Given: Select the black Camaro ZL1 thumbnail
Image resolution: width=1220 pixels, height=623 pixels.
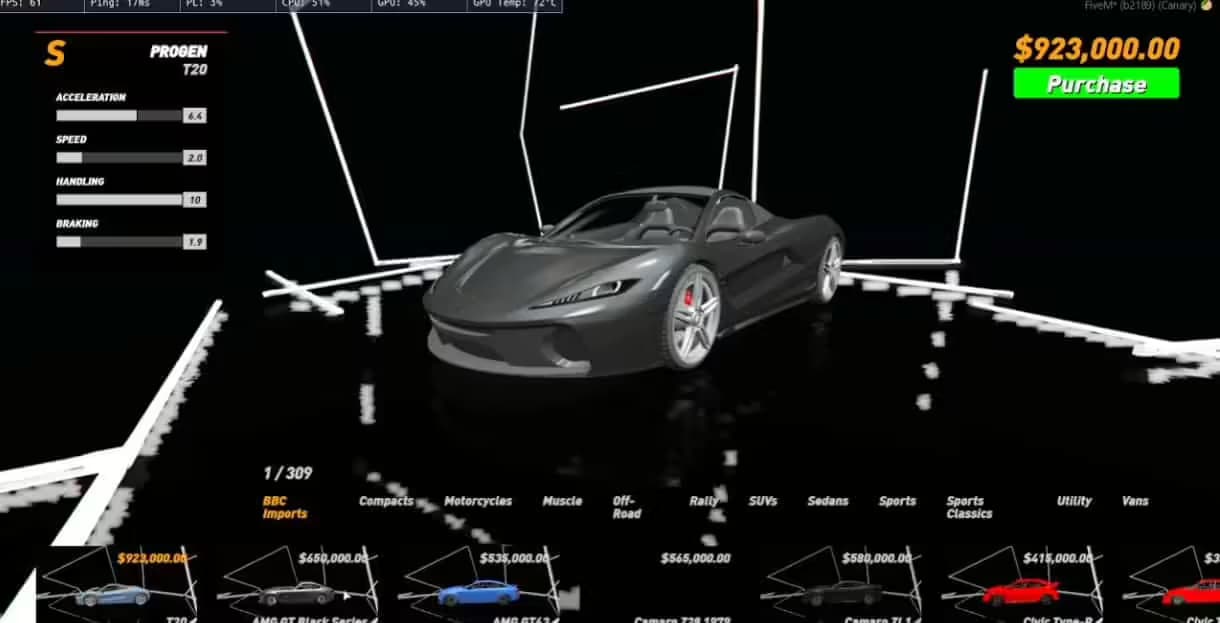Looking at the screenshot, I should (842, 592).
